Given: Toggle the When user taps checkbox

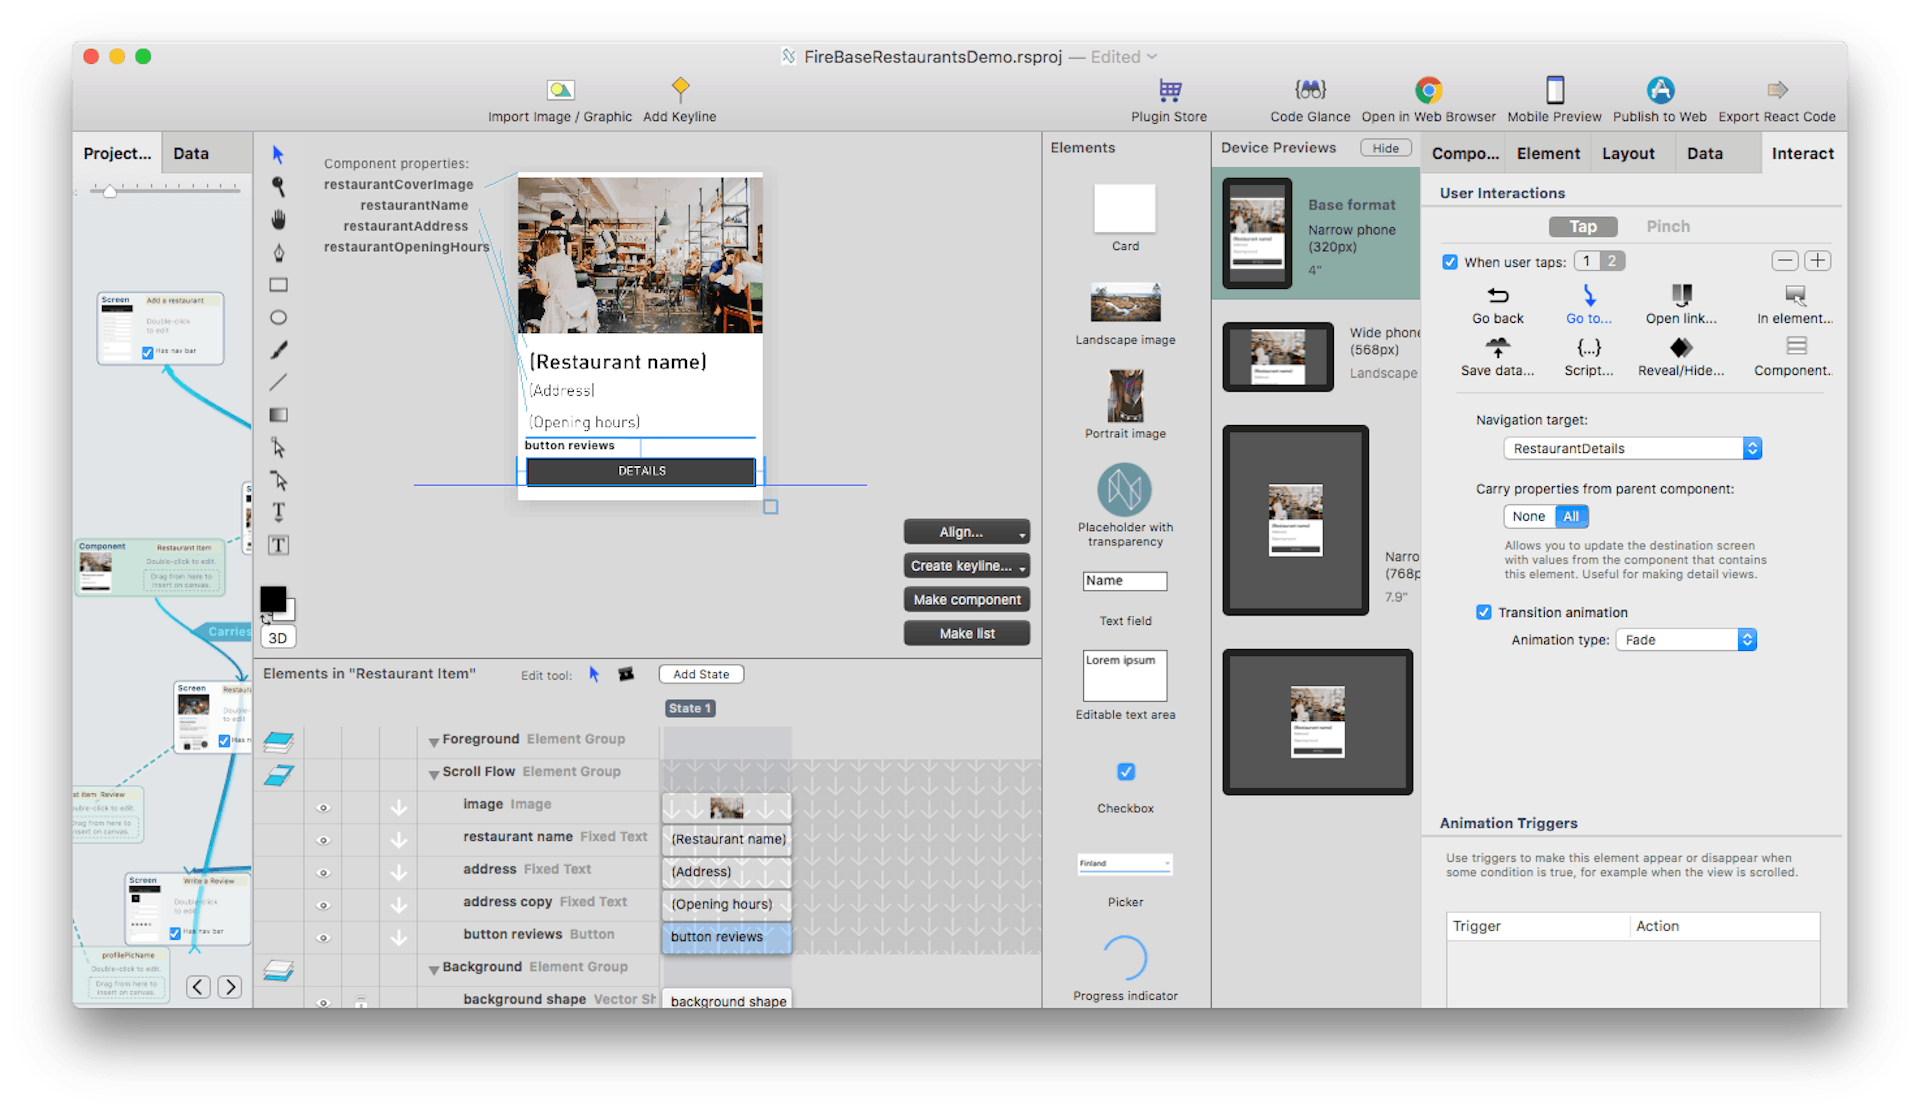Looking at the screenshot, I should (1450, 262).
